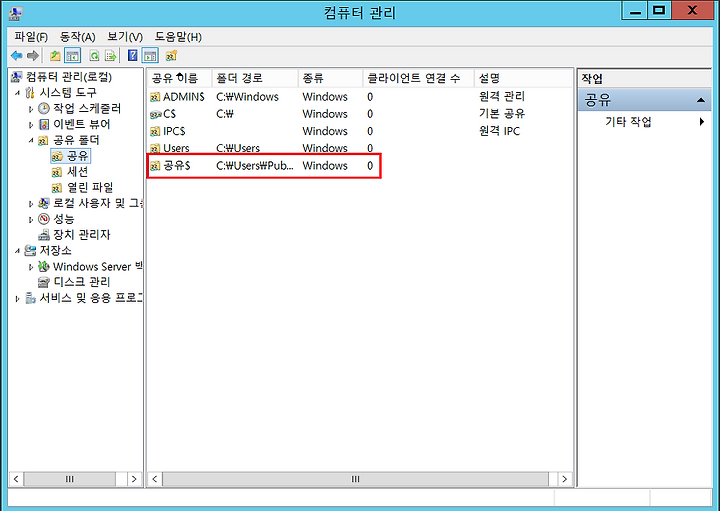Click the 기본 공유 description cell
Viewport: 720px width, 511px height.
click(501, 114)
